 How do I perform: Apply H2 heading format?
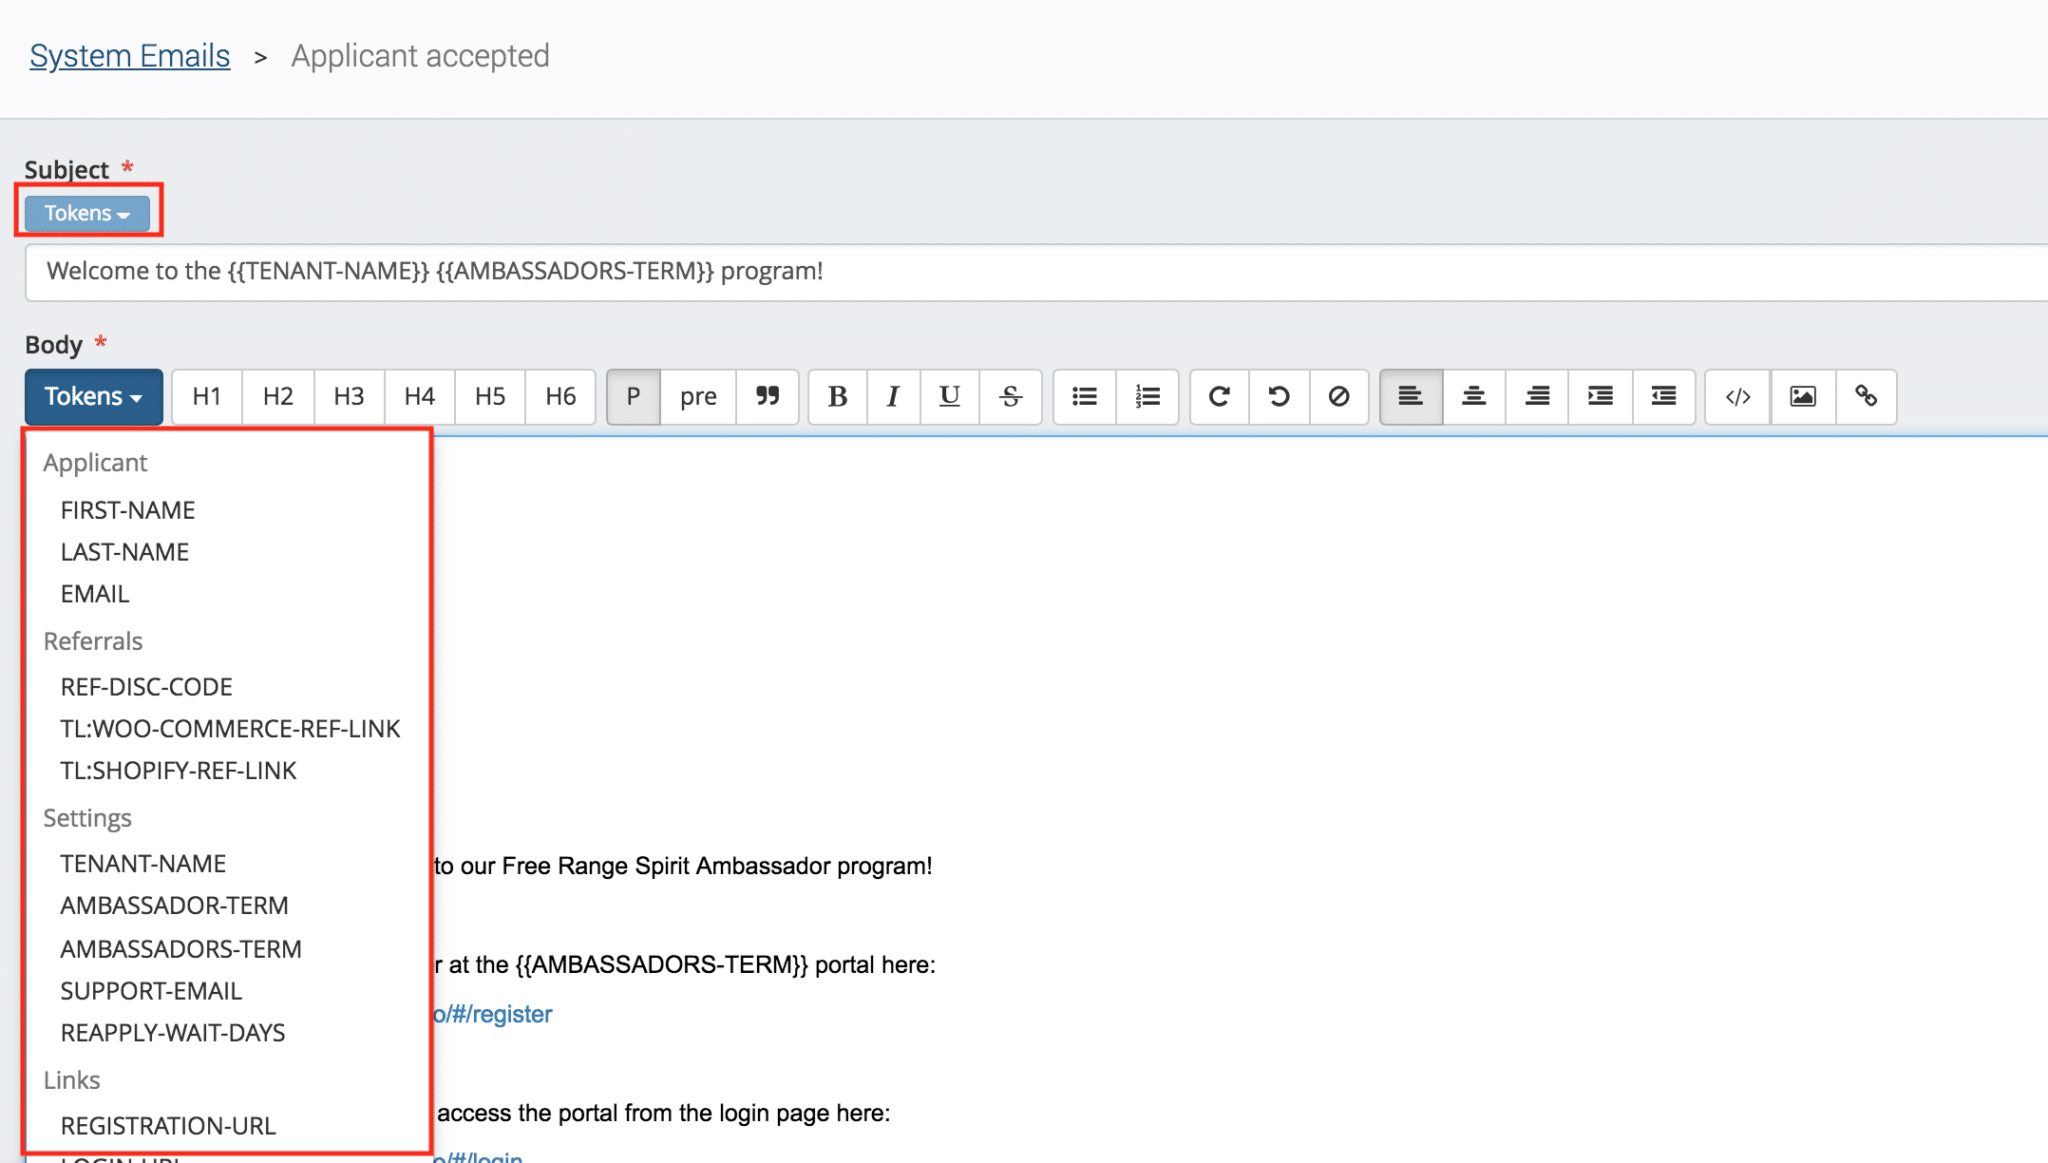278,397
